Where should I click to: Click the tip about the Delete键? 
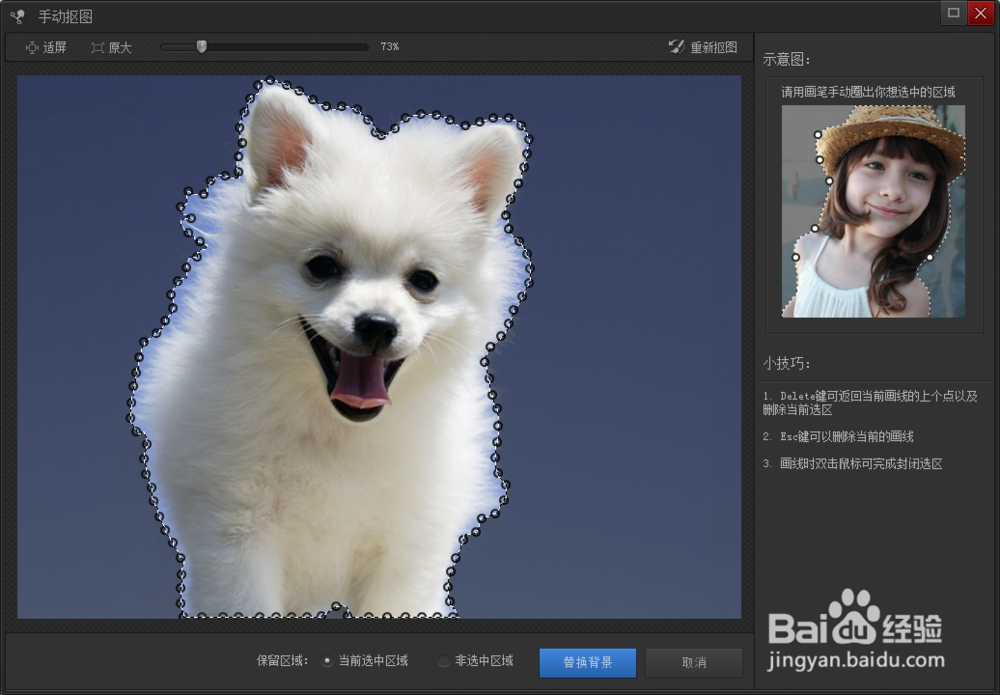pos(870,402)
